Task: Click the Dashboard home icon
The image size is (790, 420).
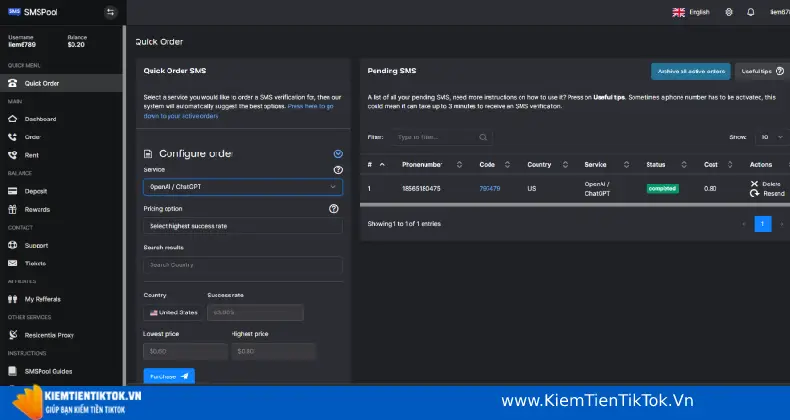Action: (x=13, y=119)
